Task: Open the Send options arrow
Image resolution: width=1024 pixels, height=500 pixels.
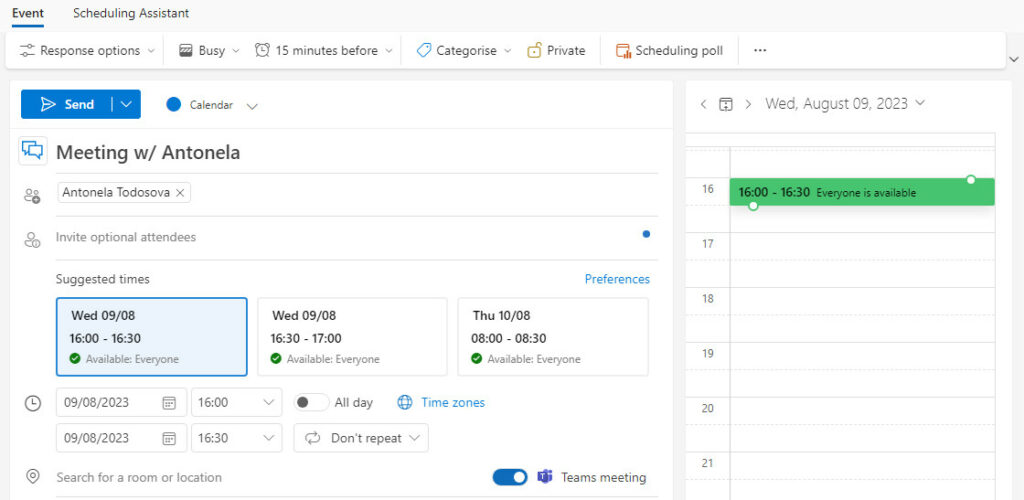Action: pyautogui.click(x=127, y=104)
